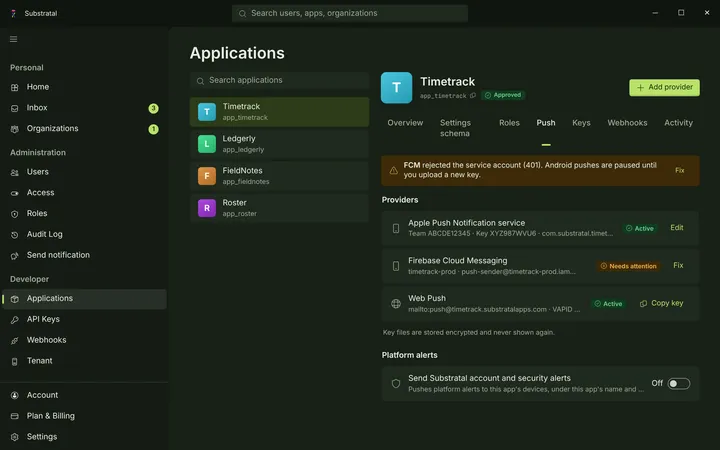Click the Timetrack T avatar in list
Image resolution: width=720 pixels, height=450 pixels.
pyautogui.click(x=207, y=112)
